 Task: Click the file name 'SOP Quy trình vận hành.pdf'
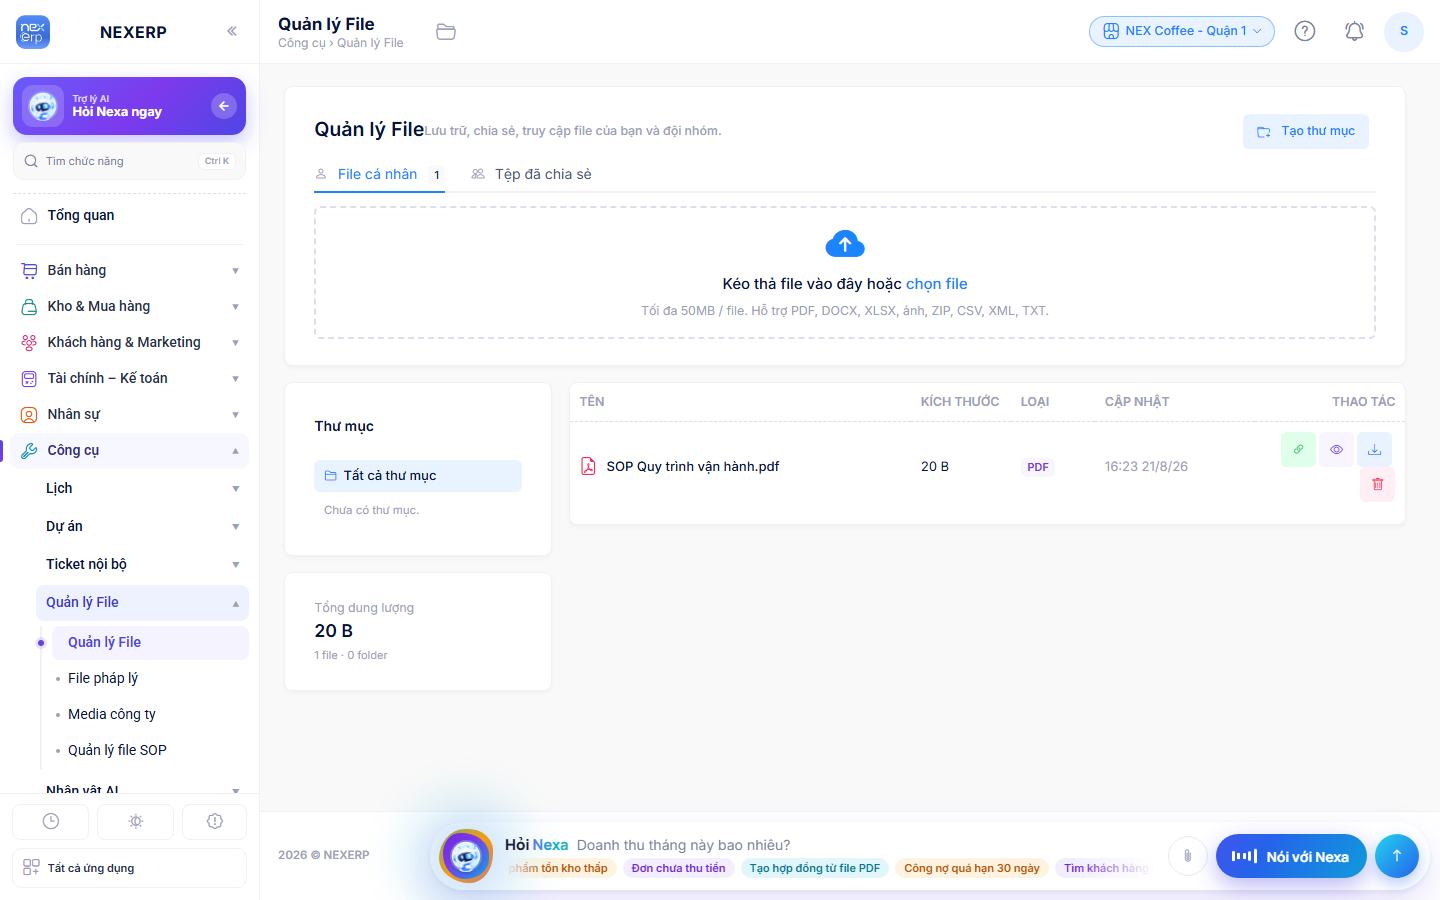point(693,466)
